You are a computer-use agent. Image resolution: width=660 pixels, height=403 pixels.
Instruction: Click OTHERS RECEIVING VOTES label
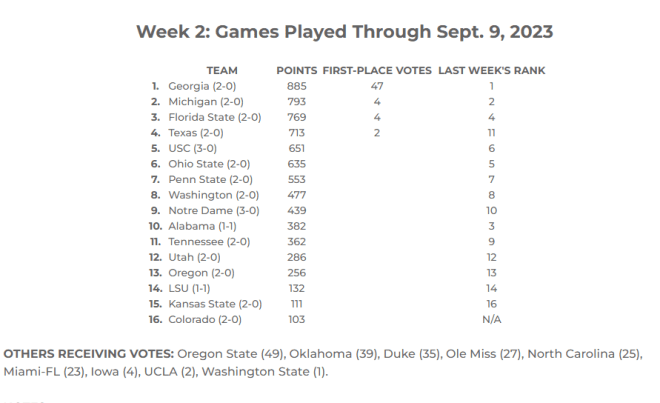coord(88,354)
